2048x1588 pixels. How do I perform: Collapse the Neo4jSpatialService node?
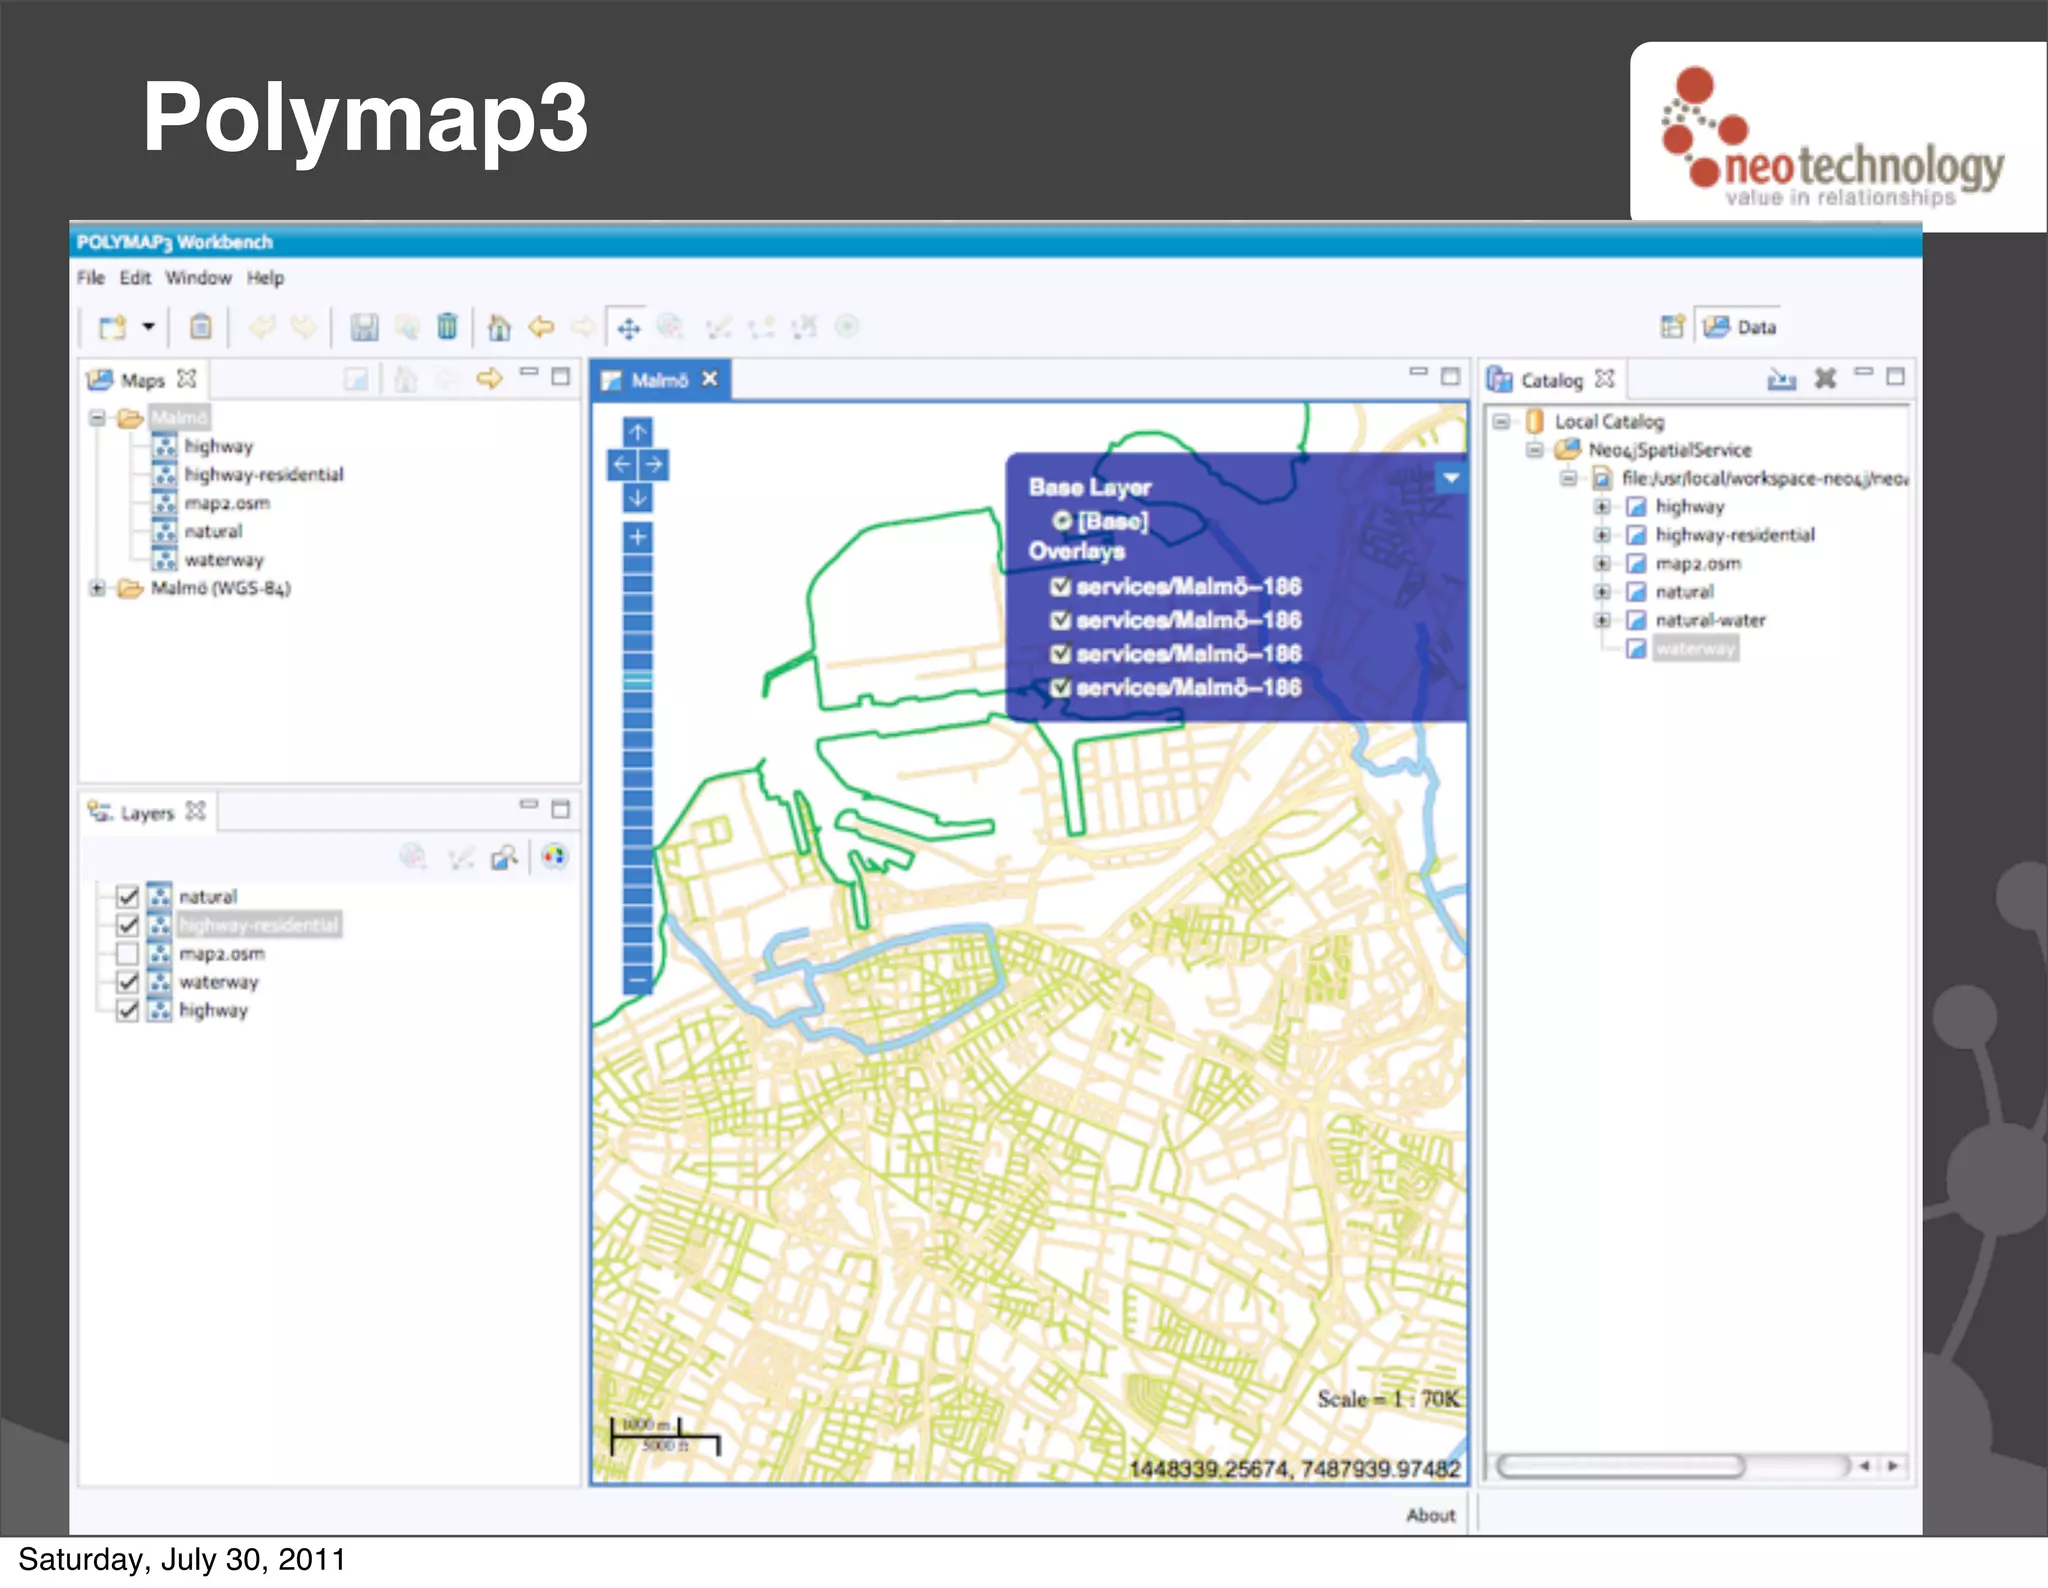(x=1535, y=450)
